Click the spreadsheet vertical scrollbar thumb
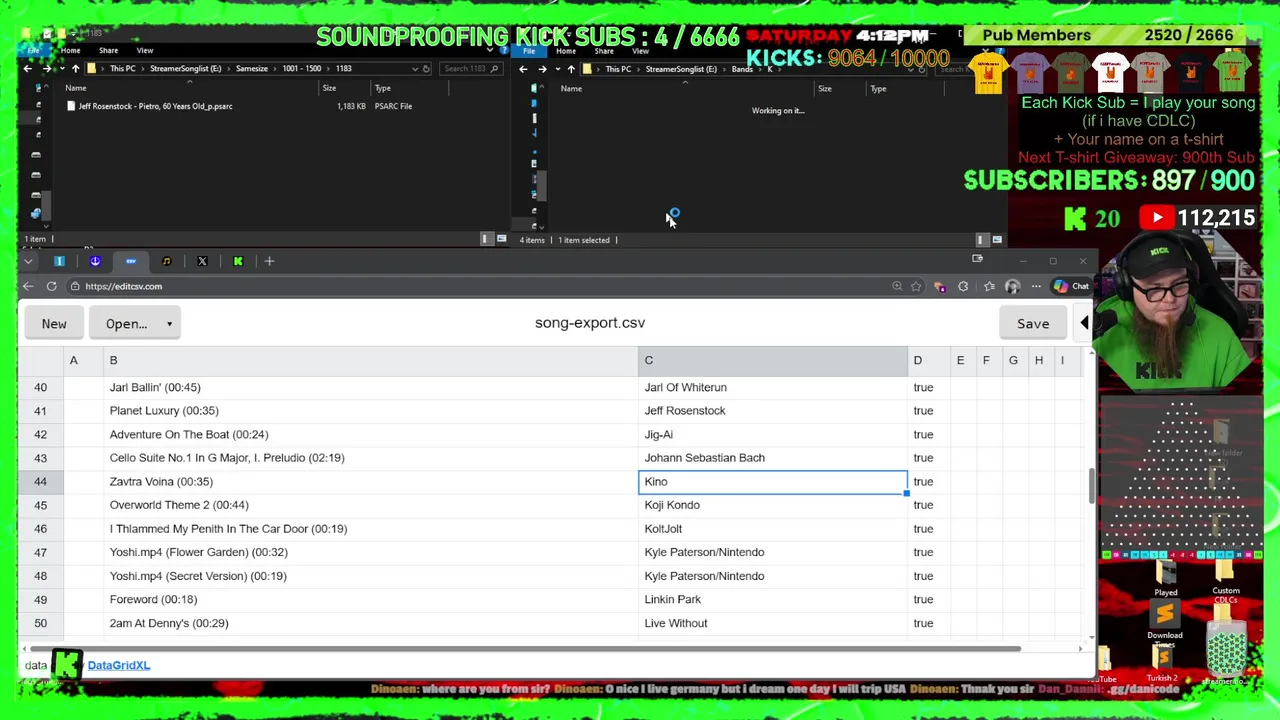The image size is (1280, 720). [x=1091, y=485]
